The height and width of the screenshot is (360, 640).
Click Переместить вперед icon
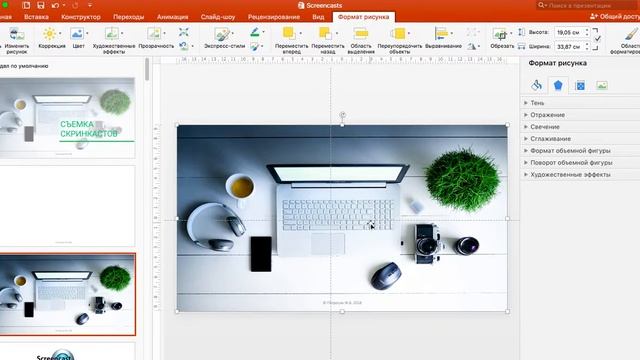tap(289, 33)
